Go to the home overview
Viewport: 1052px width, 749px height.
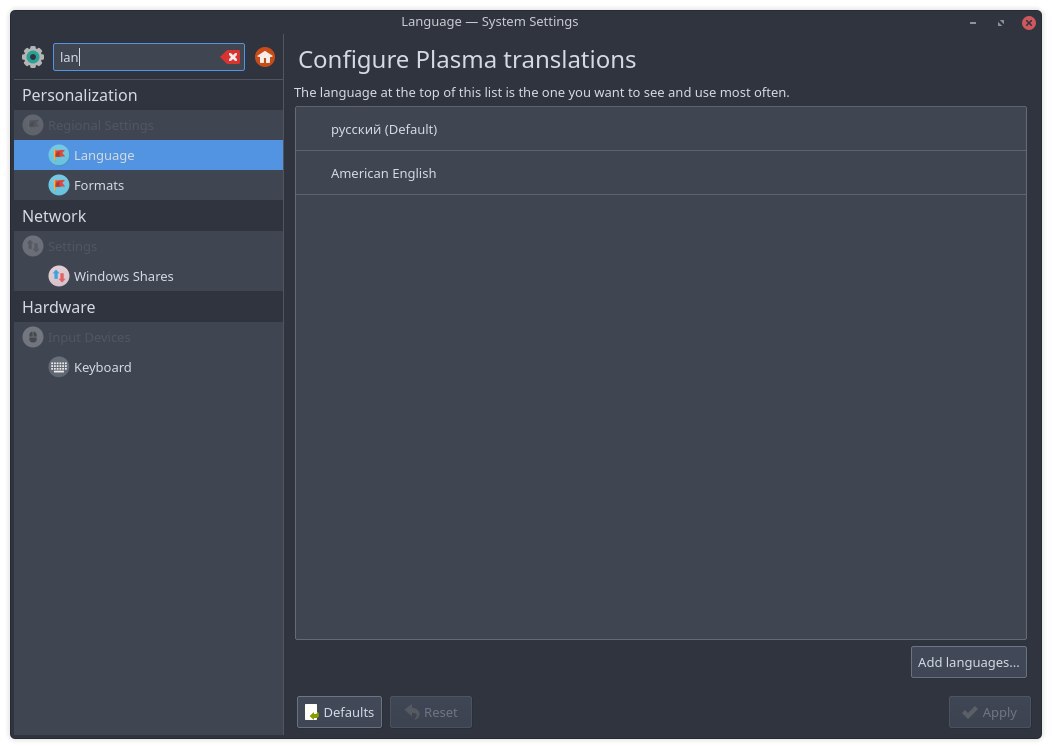pyautogui.click(x=265, y=57)
